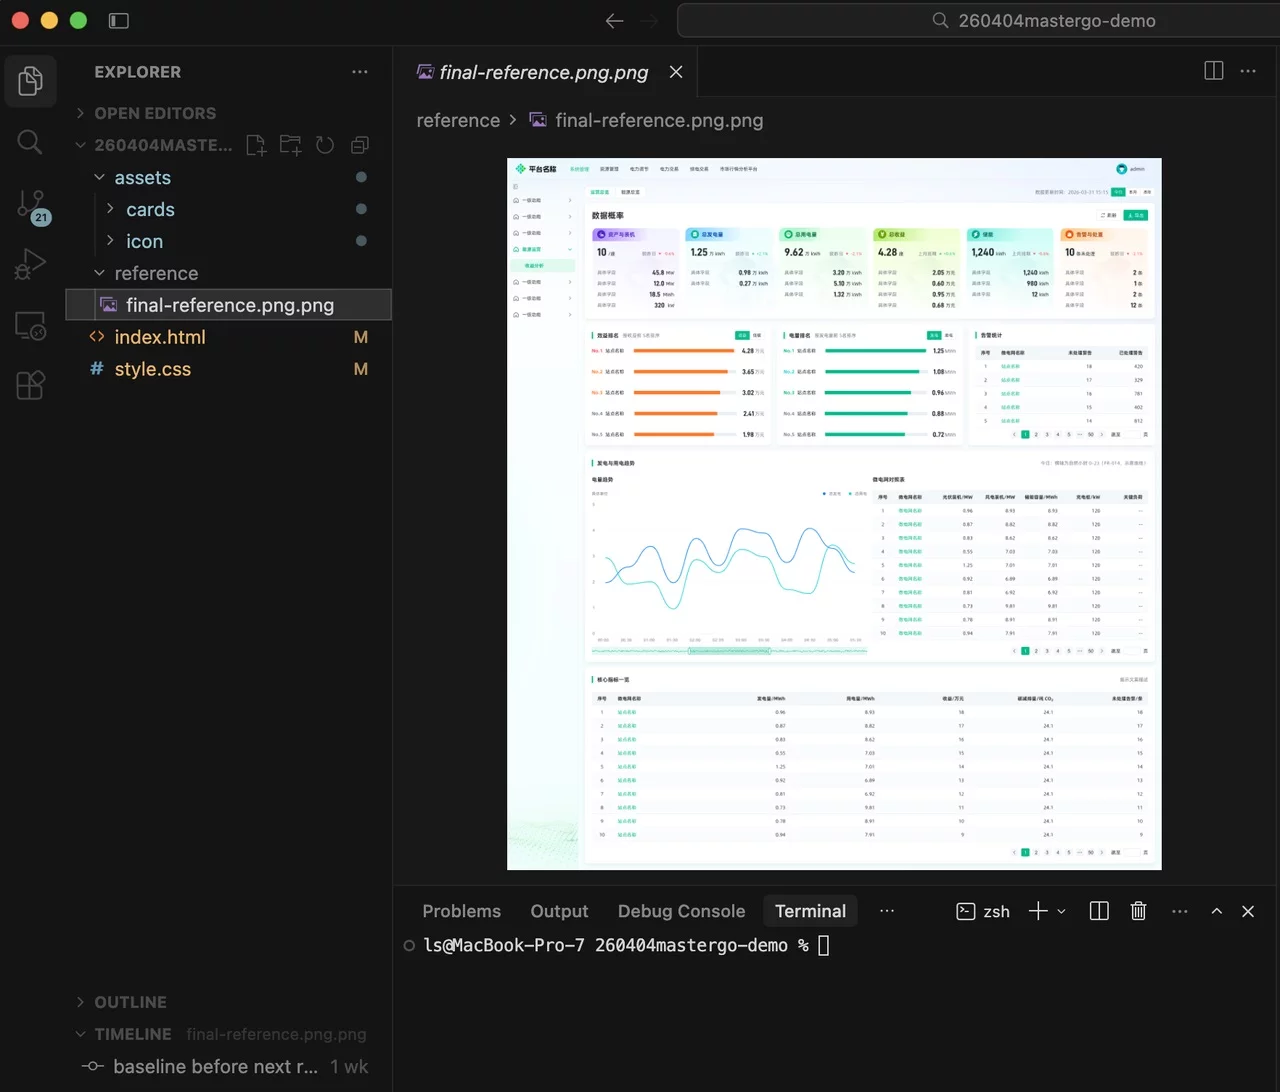Screen dimensions: 1280x1092
Task: Maximize the terminal panel size
Action: pyautogui.click(x=1216, y=911)
